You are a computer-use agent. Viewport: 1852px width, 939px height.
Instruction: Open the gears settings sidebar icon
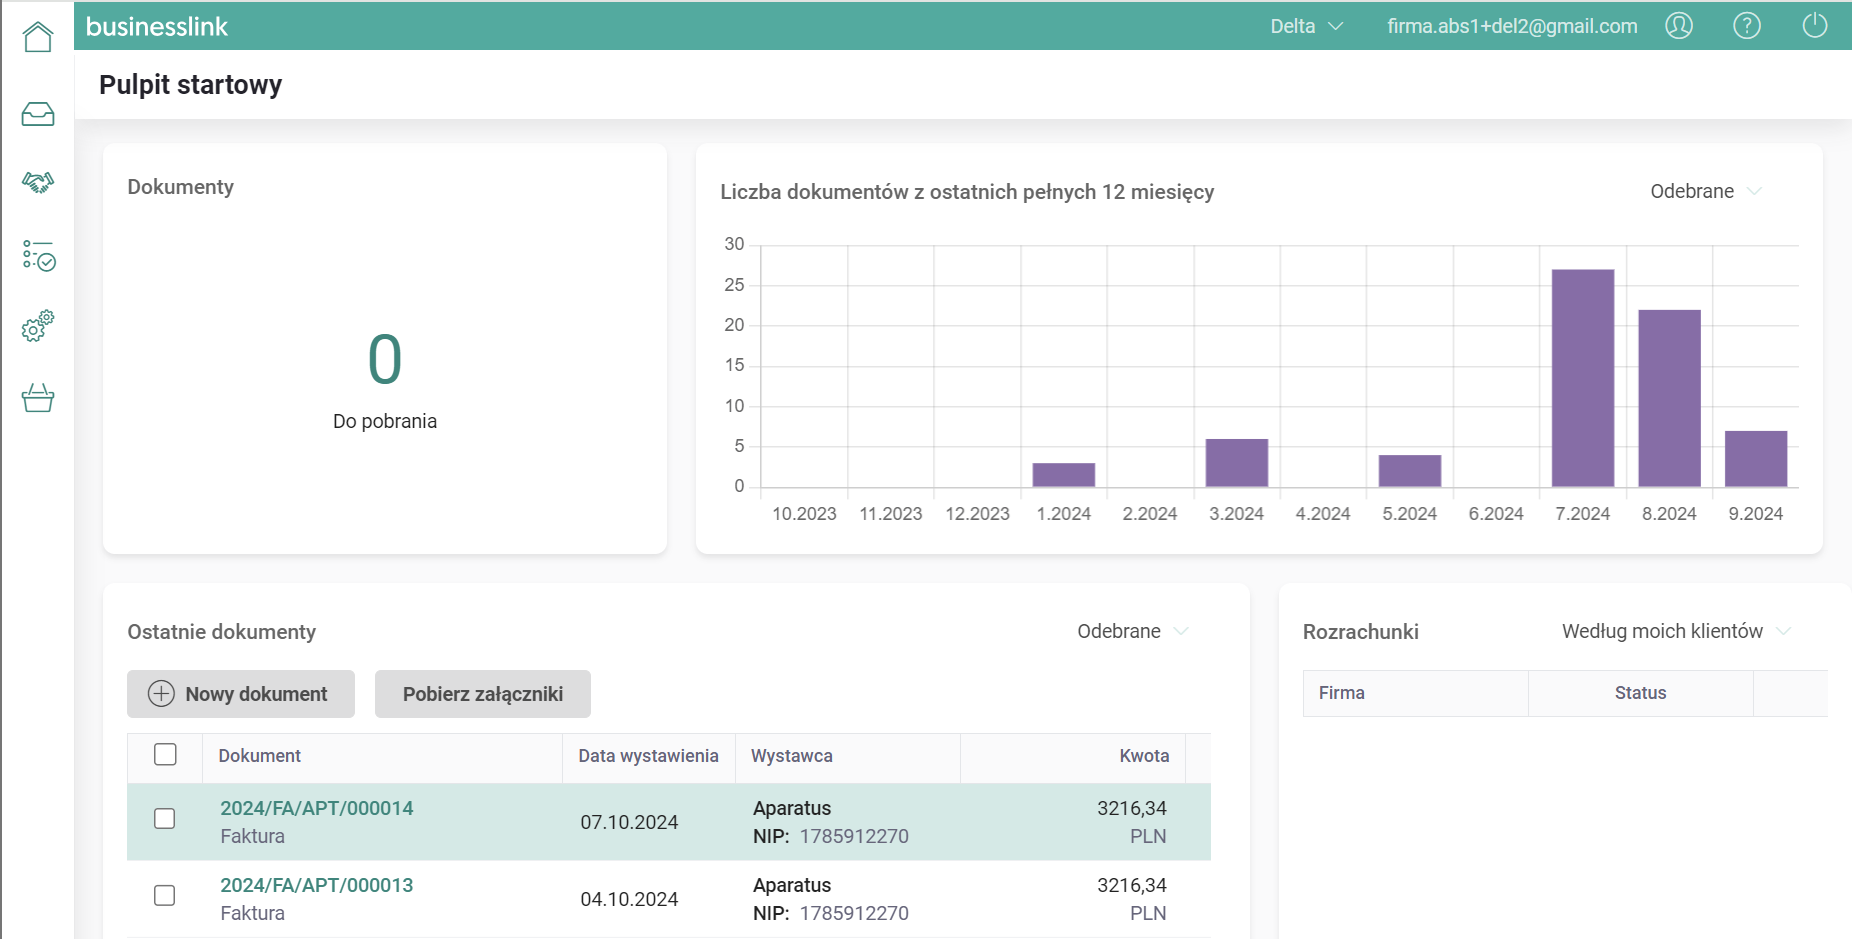point(38,326)
